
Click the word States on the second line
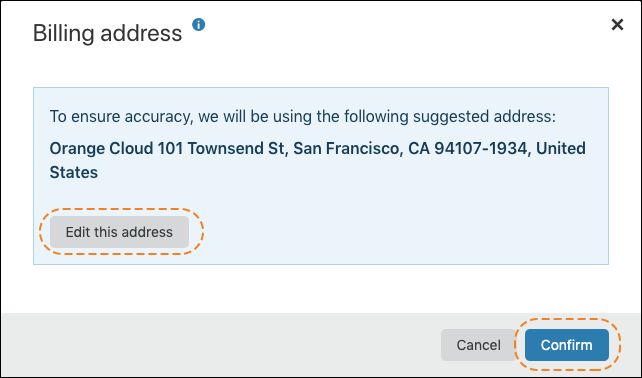[x=74, y=172]
